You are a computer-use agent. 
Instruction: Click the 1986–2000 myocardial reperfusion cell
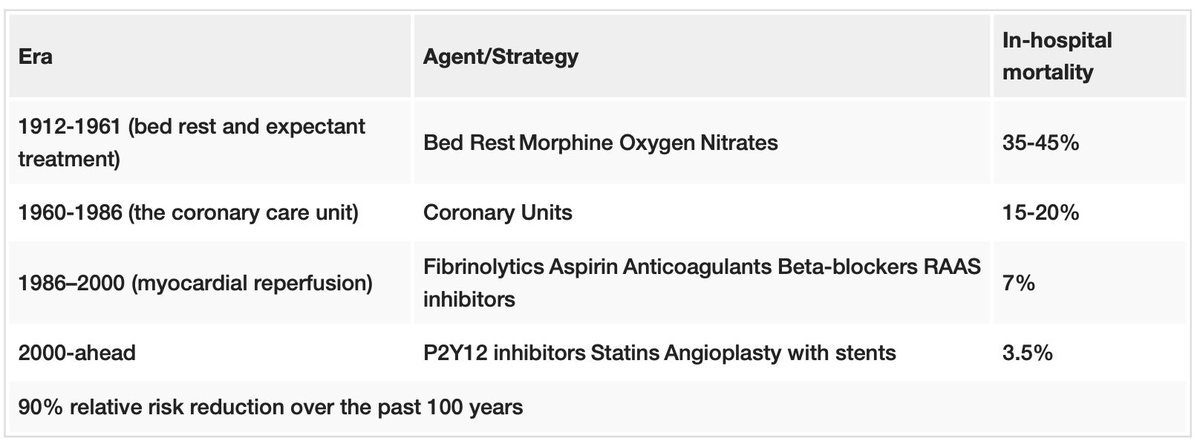pos(195,284)
